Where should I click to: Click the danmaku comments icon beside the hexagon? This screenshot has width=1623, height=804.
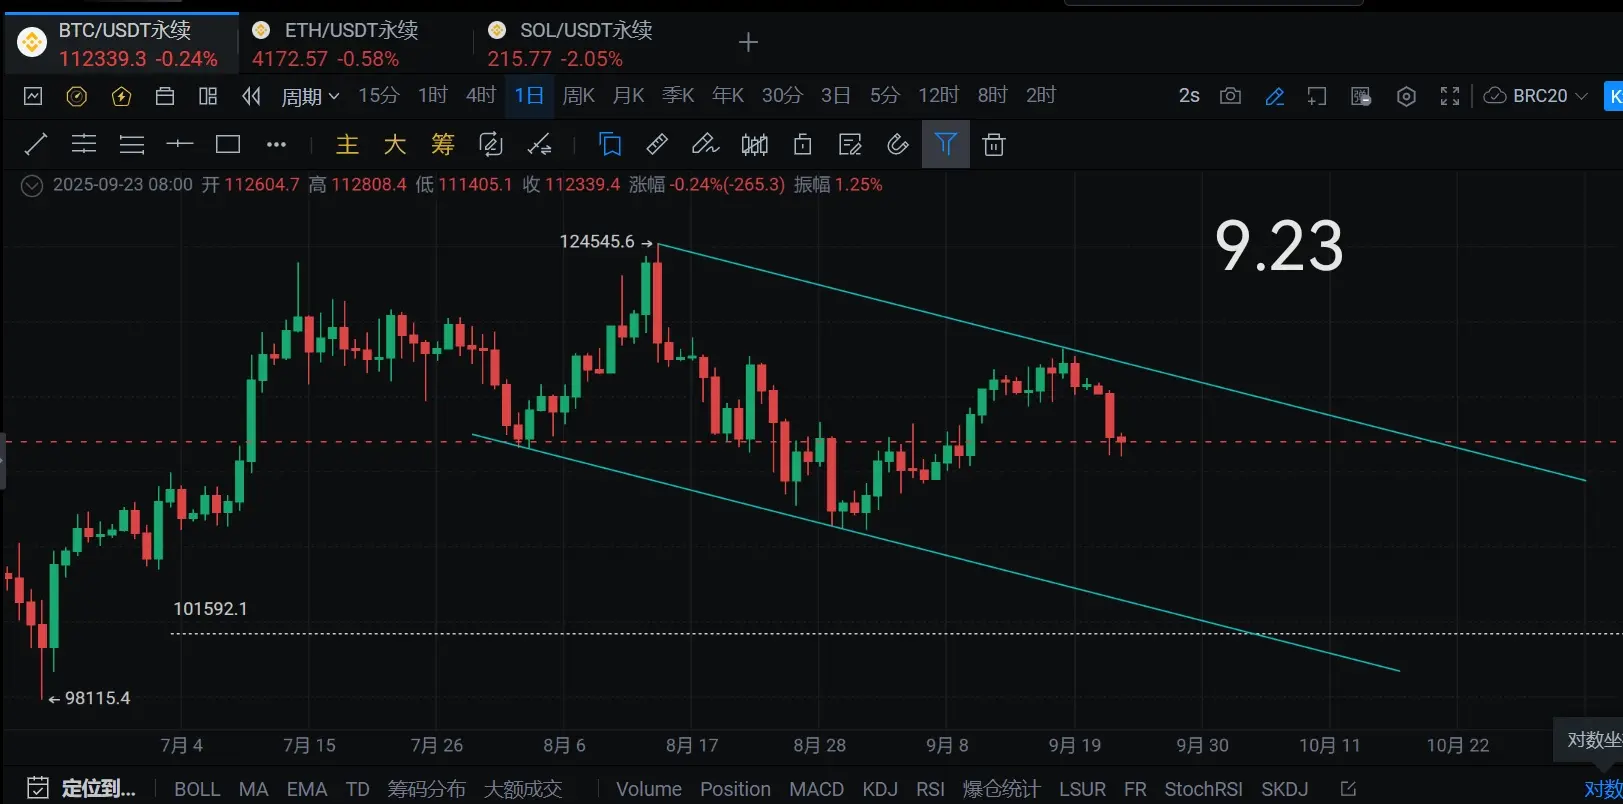coord(1361,96)
